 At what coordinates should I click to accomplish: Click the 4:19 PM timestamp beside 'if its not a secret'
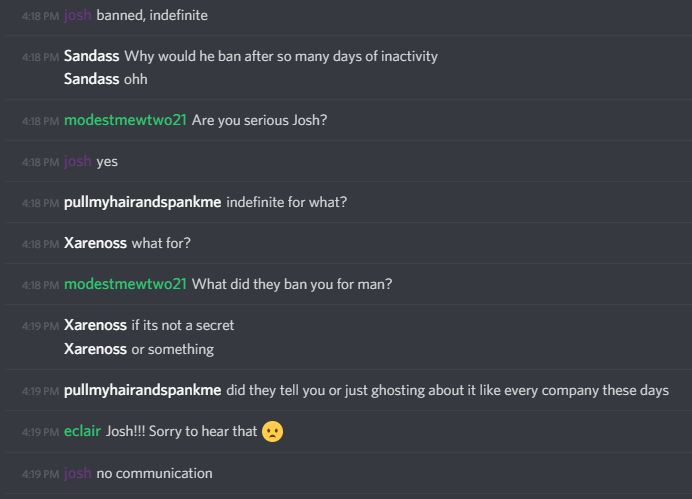(x=40, y=326)
